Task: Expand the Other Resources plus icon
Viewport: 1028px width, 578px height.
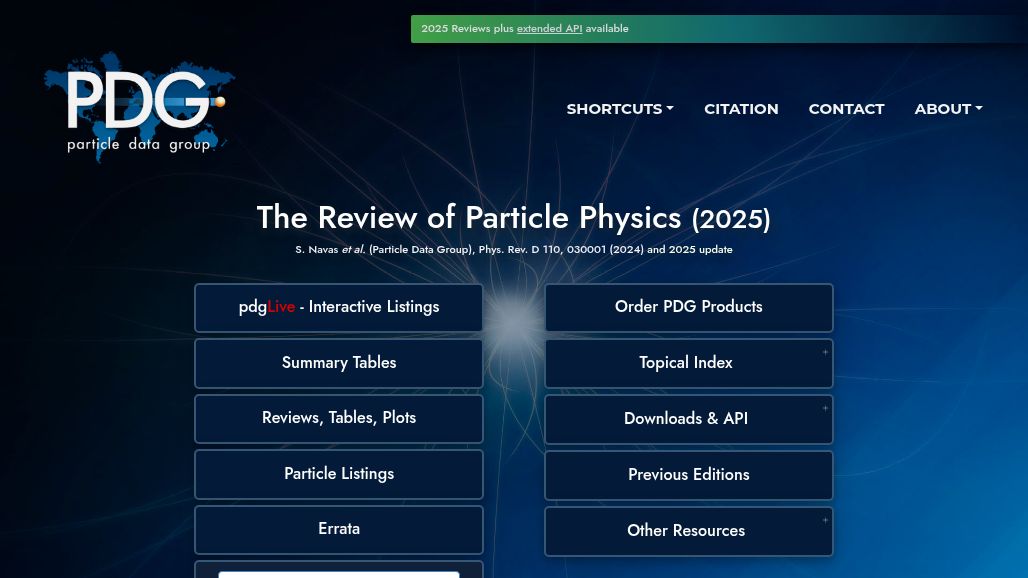Action: coord(825,520)
